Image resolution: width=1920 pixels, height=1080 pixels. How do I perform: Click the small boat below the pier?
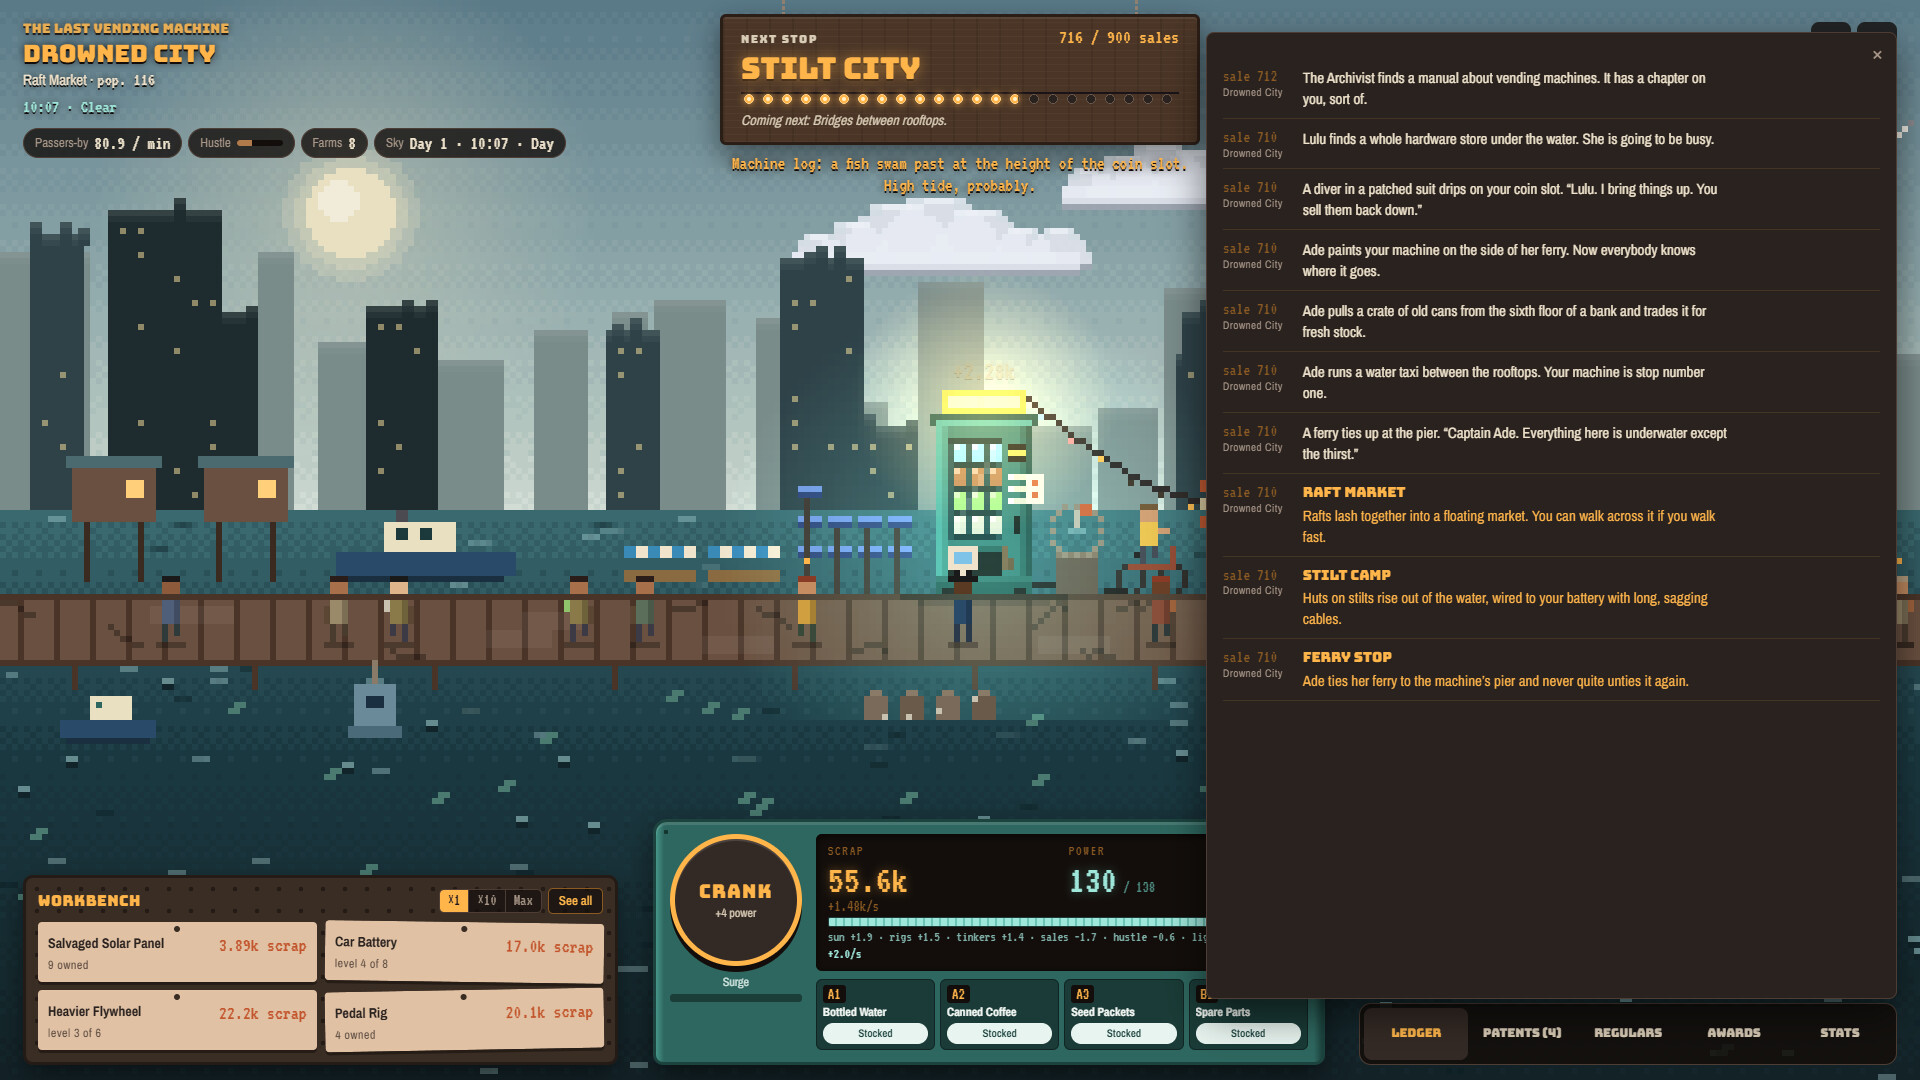point(108,718)
